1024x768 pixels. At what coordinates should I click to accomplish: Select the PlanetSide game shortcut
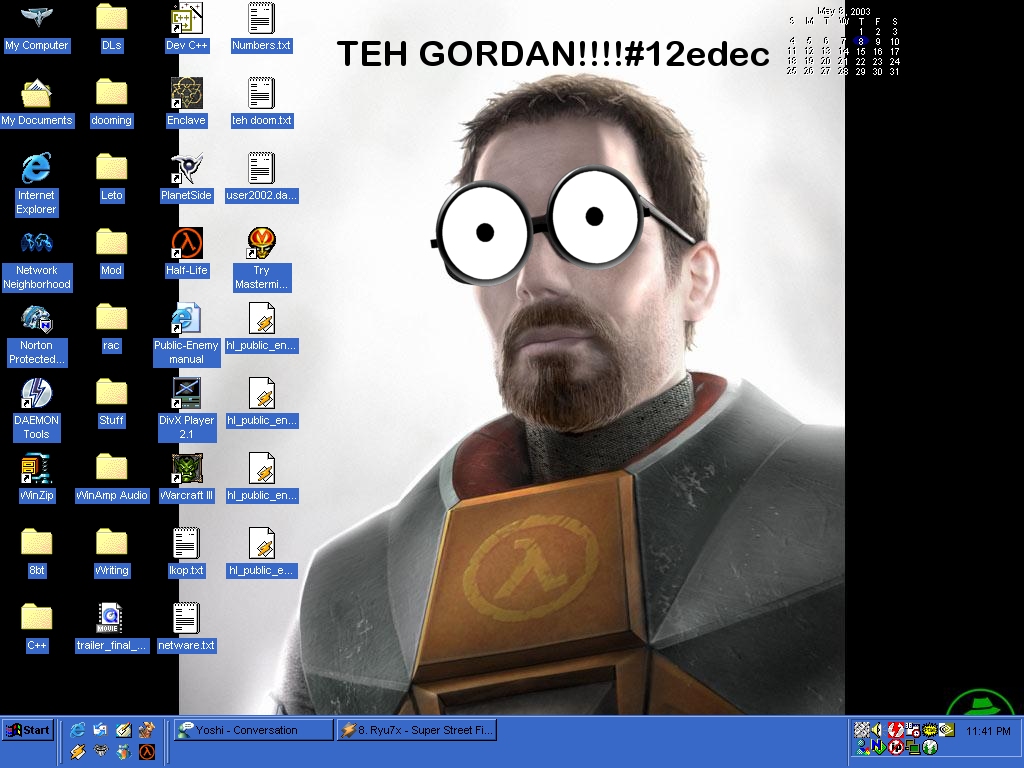tap(186, 178)
